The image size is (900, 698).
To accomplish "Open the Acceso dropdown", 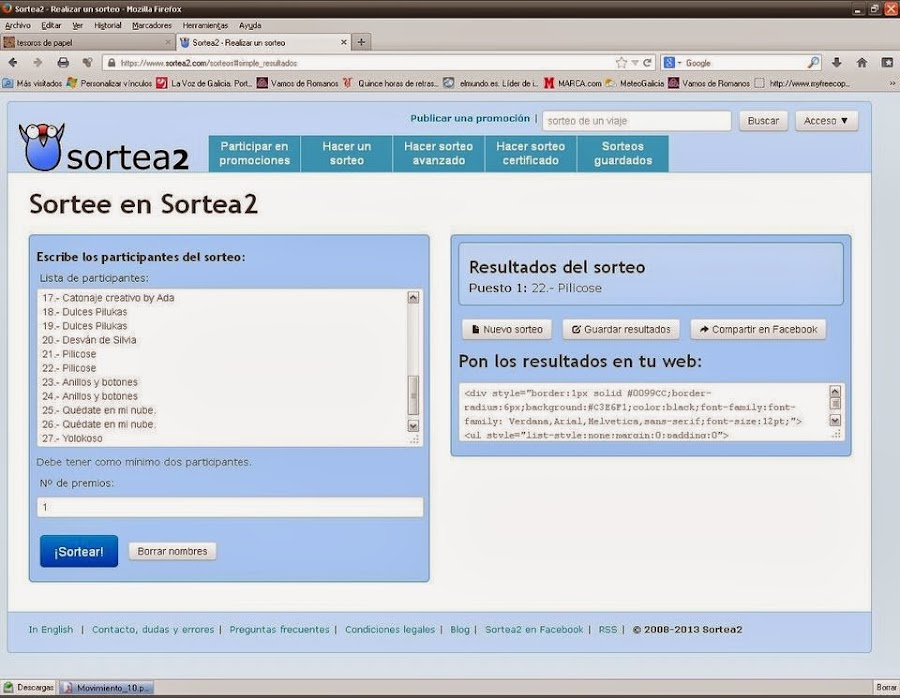I will tap(826, 121).
